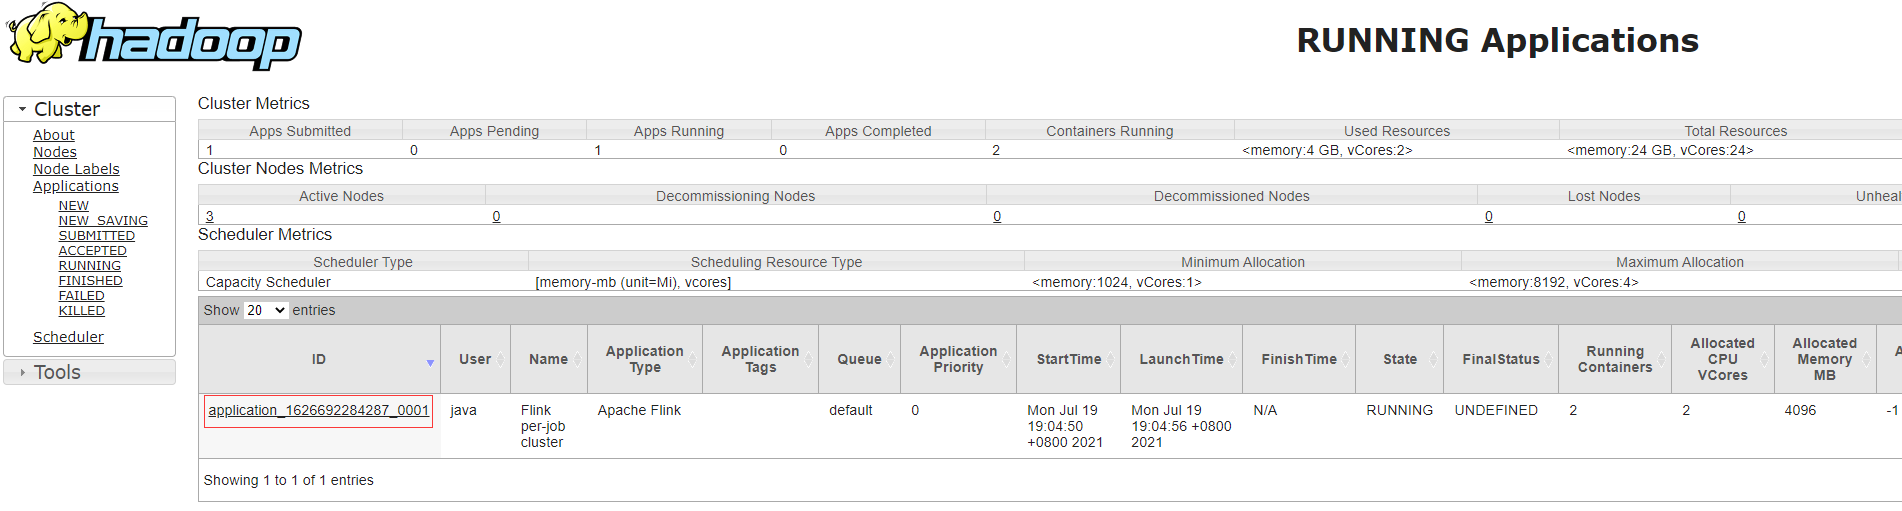Go to the Nodes page

coord(55,152)
